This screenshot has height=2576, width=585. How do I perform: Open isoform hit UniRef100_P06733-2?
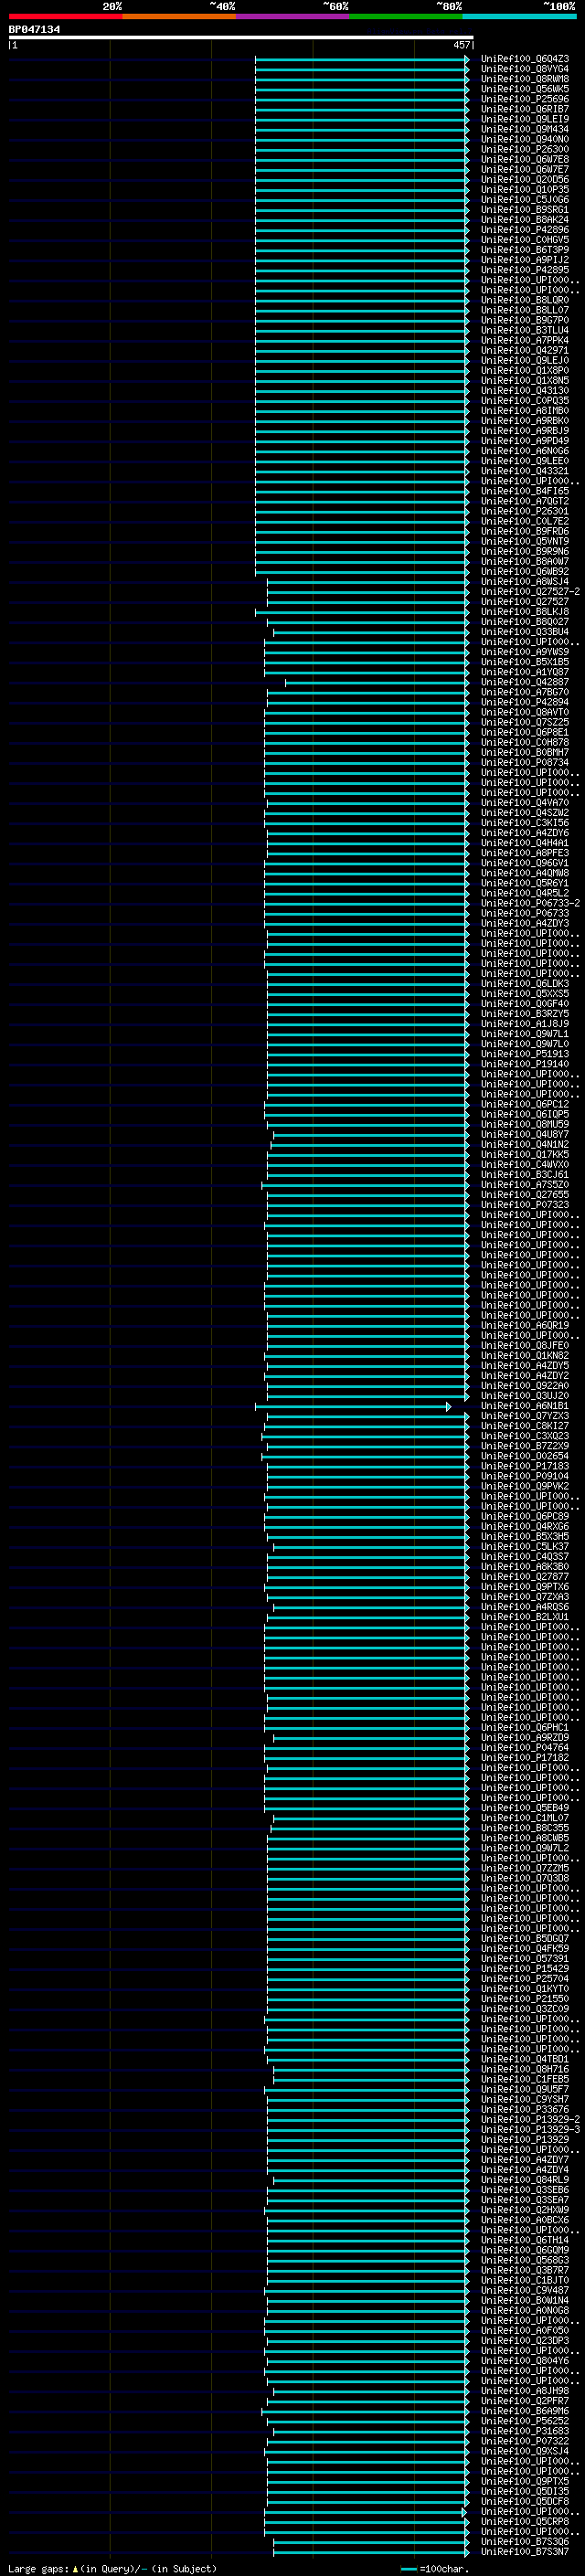[x=530, y=903]
